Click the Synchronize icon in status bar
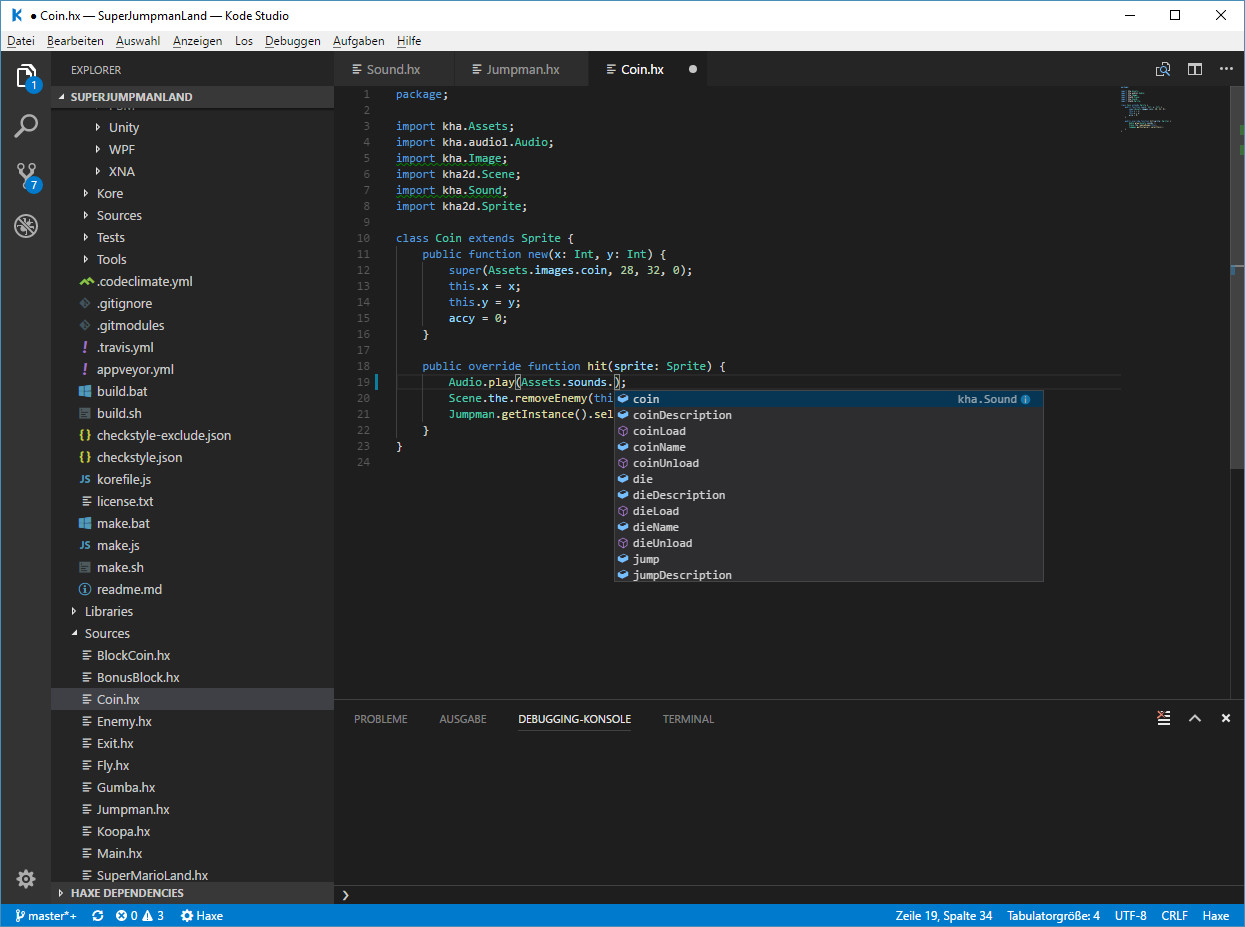The width and height of the screenshot is (1245, 927). [x=96, y=915]
